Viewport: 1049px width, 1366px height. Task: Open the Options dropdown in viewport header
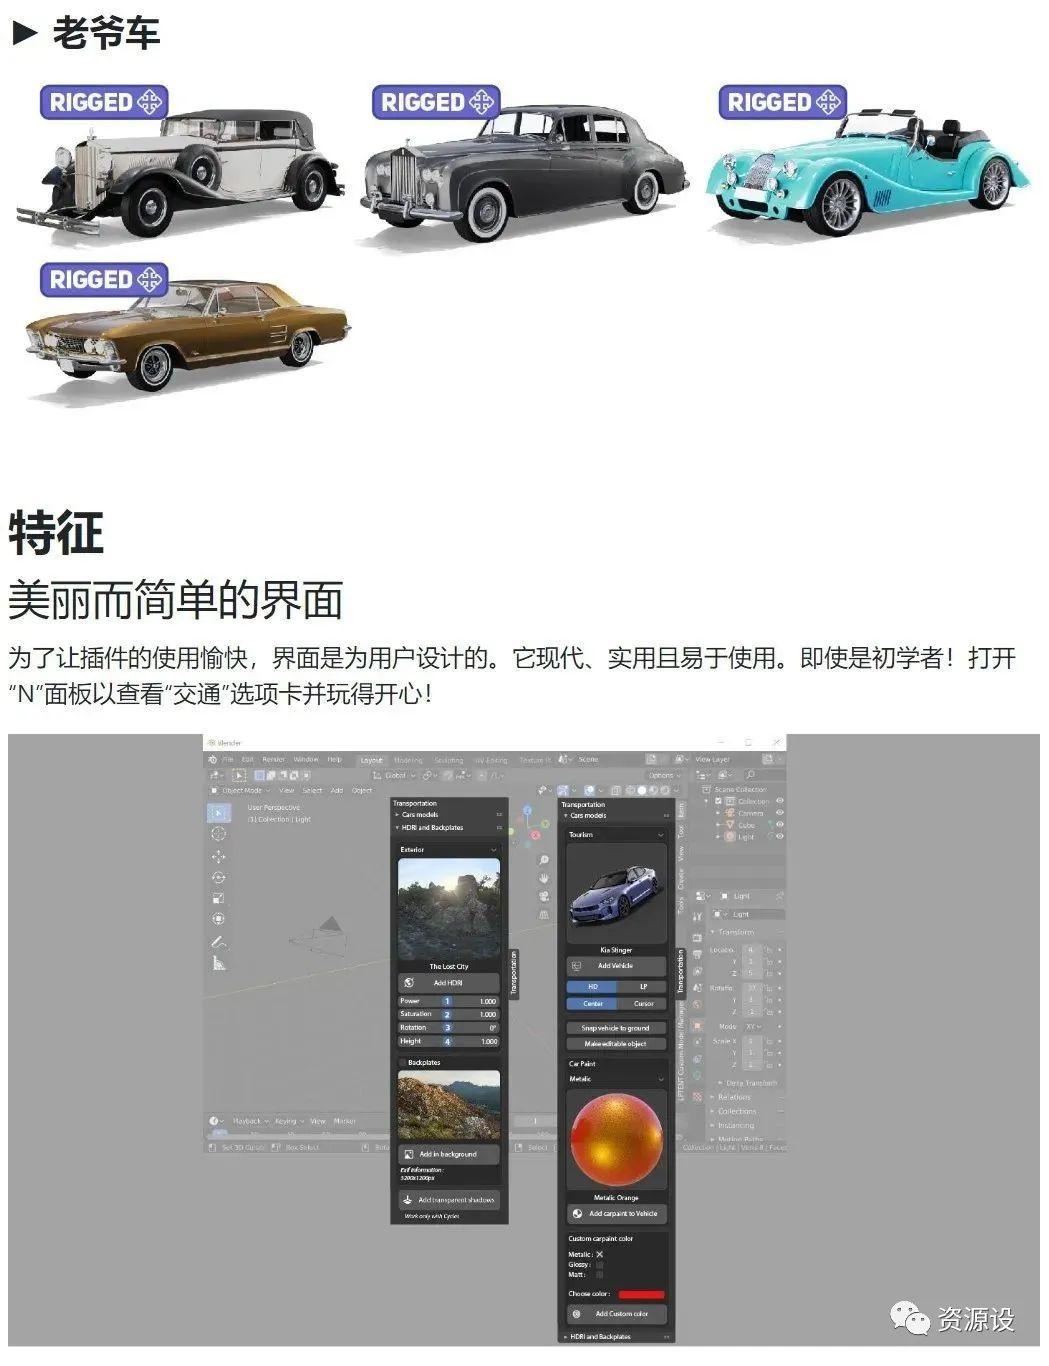pyautogui.click(x=663, y=775)
